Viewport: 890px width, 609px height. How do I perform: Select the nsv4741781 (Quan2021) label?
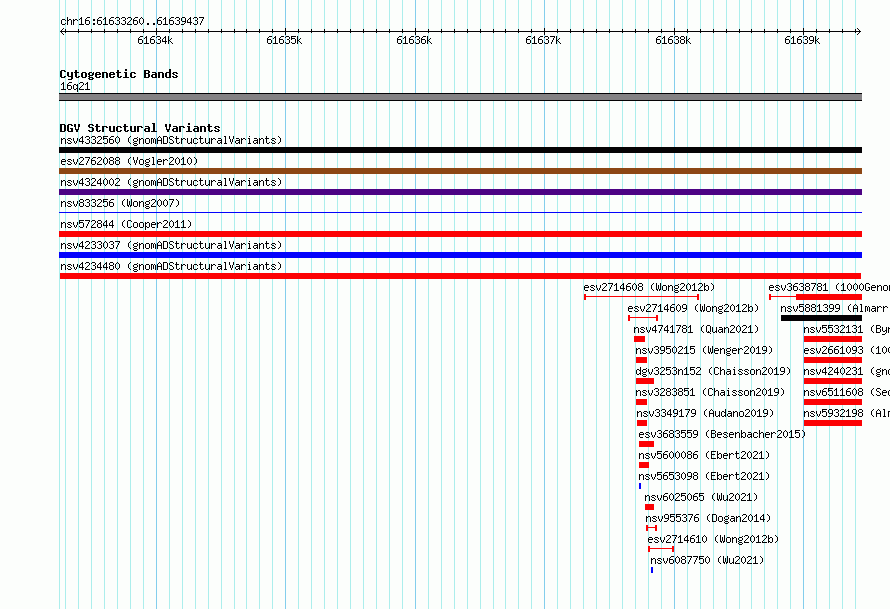pyautogui.click(x=696, y=329)
